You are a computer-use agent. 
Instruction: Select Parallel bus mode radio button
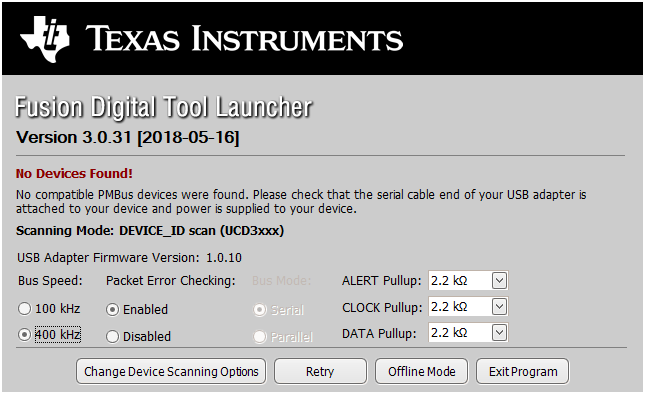(x=260, y=337)
